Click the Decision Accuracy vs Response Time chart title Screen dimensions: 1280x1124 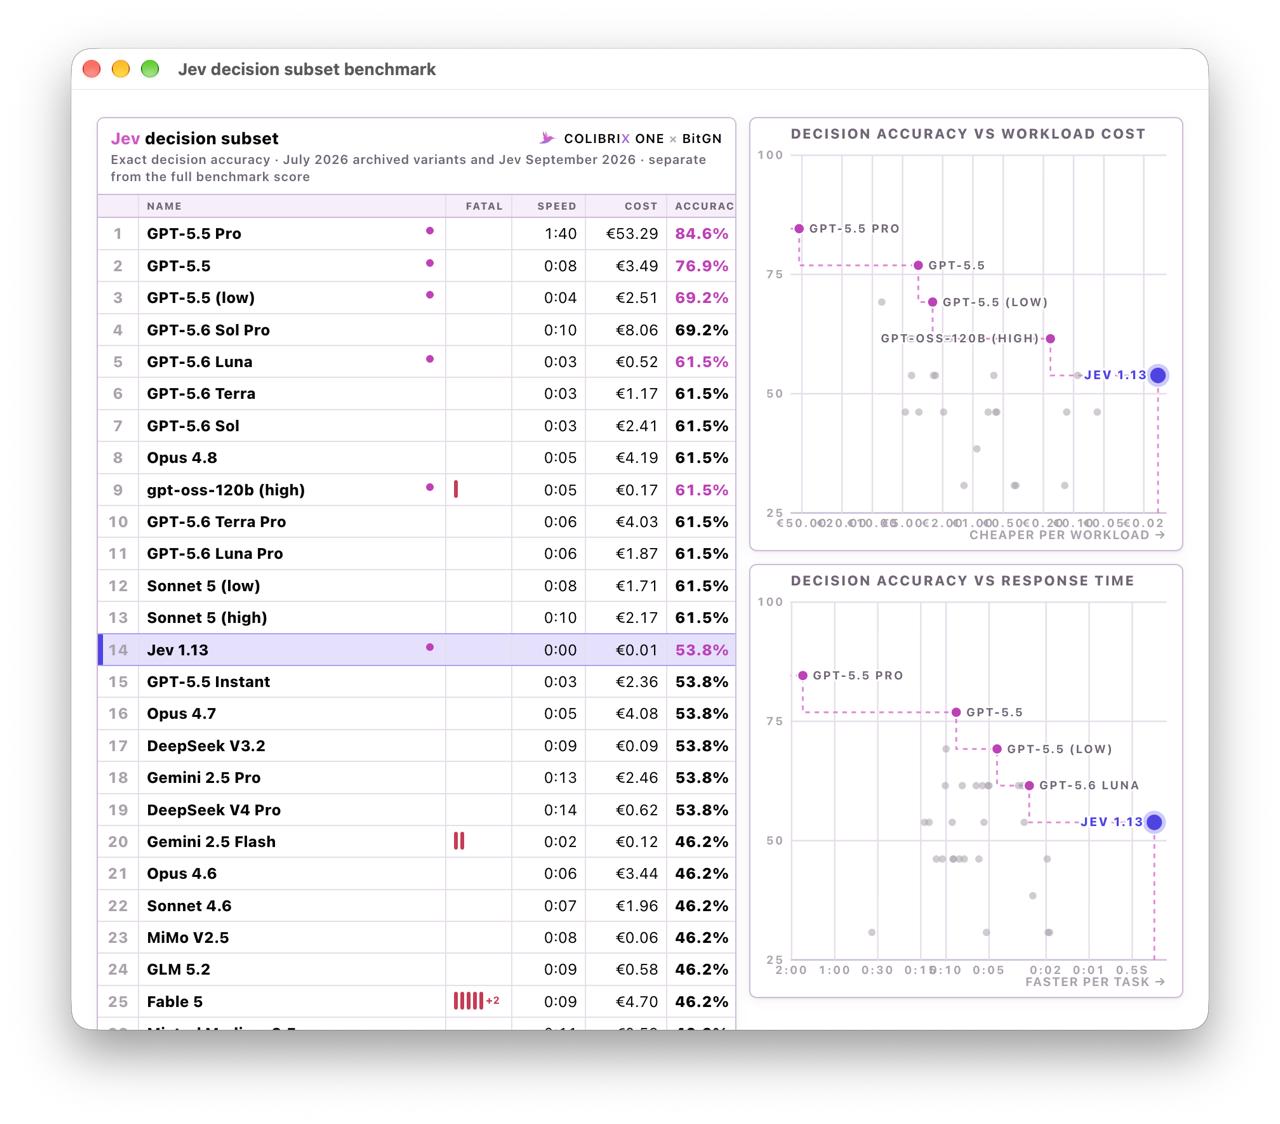[963, 581]
